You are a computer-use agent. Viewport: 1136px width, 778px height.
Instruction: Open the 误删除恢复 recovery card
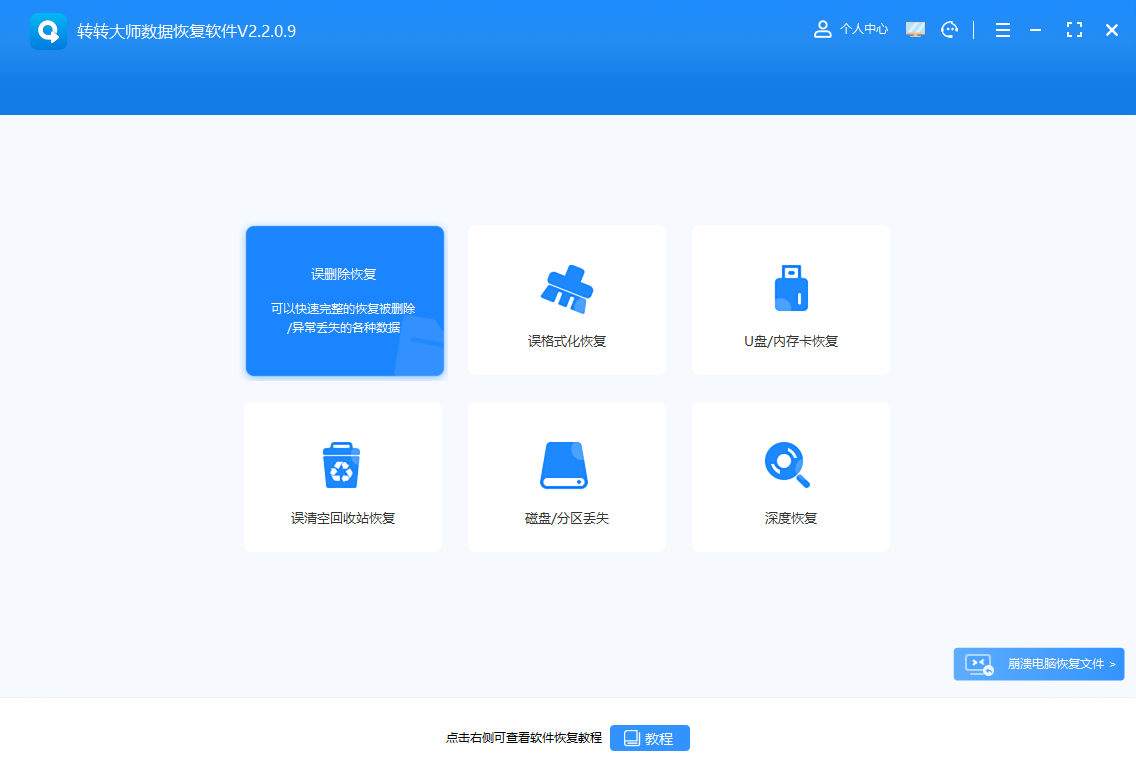click(345, 301)
